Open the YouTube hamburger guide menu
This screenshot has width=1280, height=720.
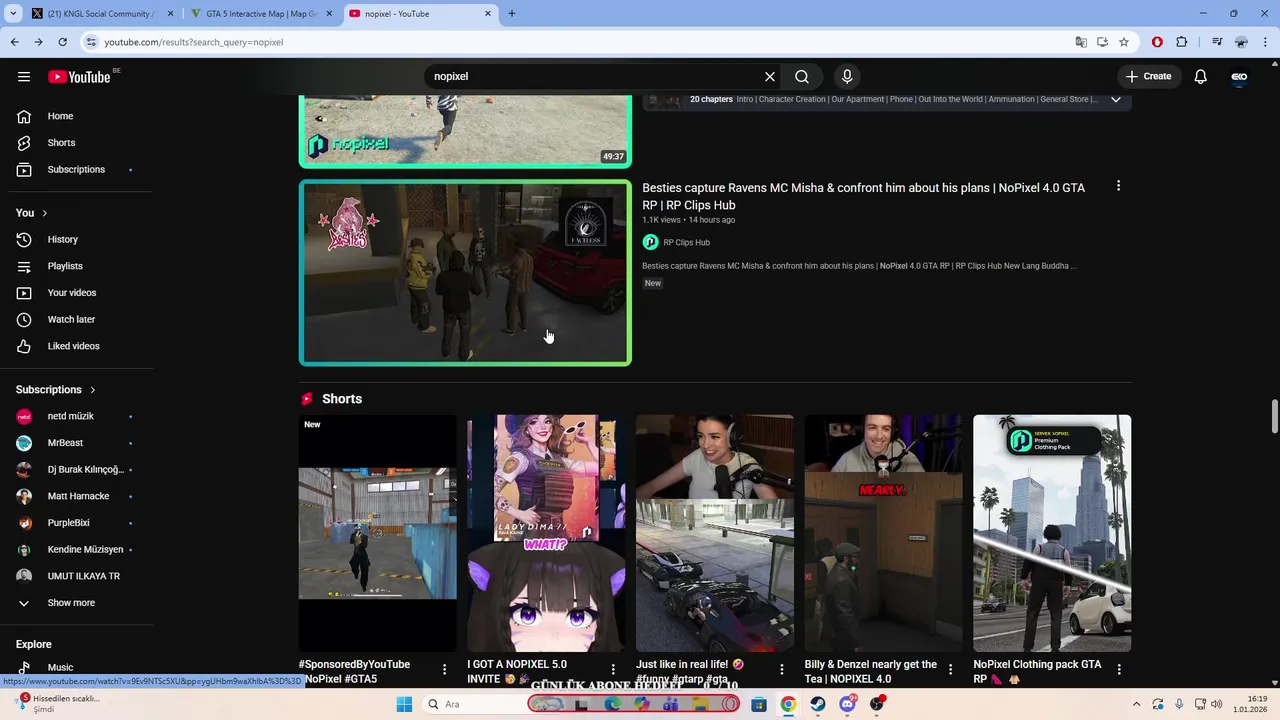coord(24,77)
